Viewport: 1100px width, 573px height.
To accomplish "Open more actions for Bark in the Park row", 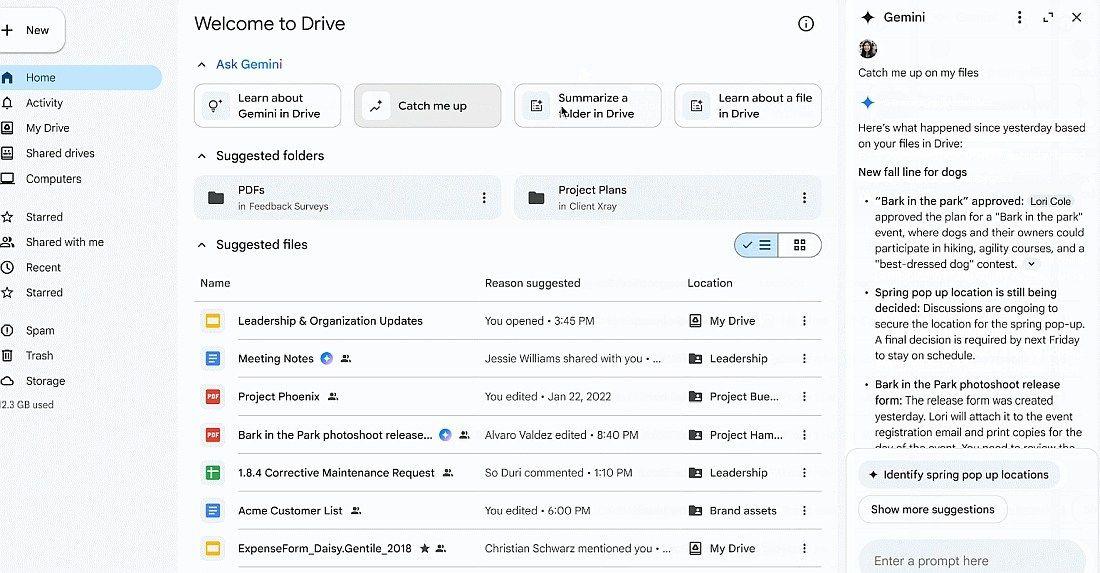I will tap(804, 435).
